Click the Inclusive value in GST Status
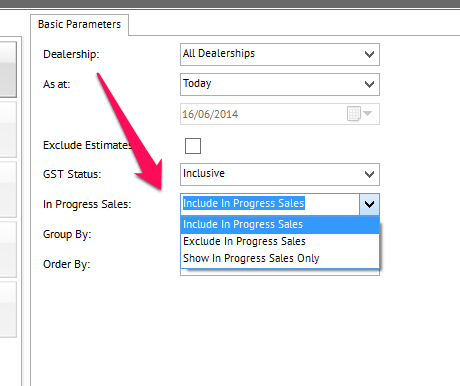The height and width of the screenshot is (386, 460). pos(204,173)
